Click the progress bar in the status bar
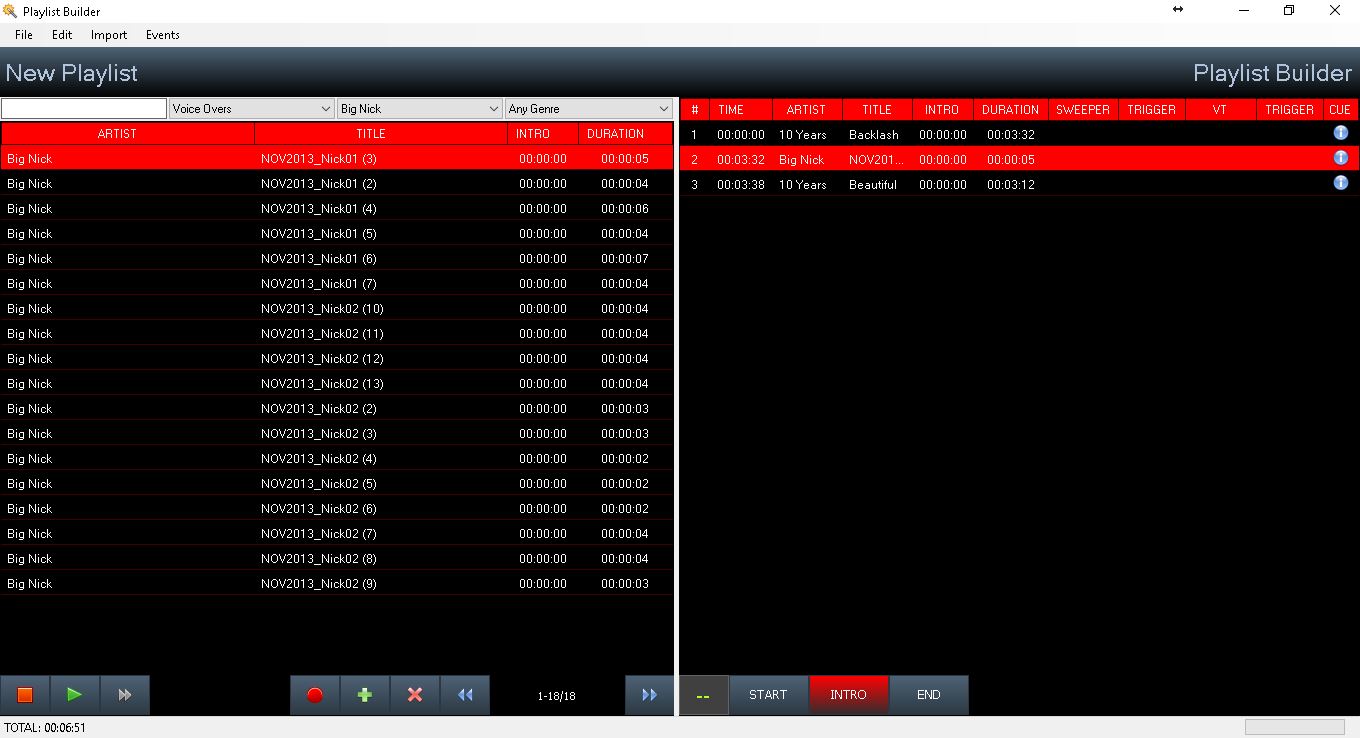Viewport: 1360px width, 738px height. [1295, 727]
